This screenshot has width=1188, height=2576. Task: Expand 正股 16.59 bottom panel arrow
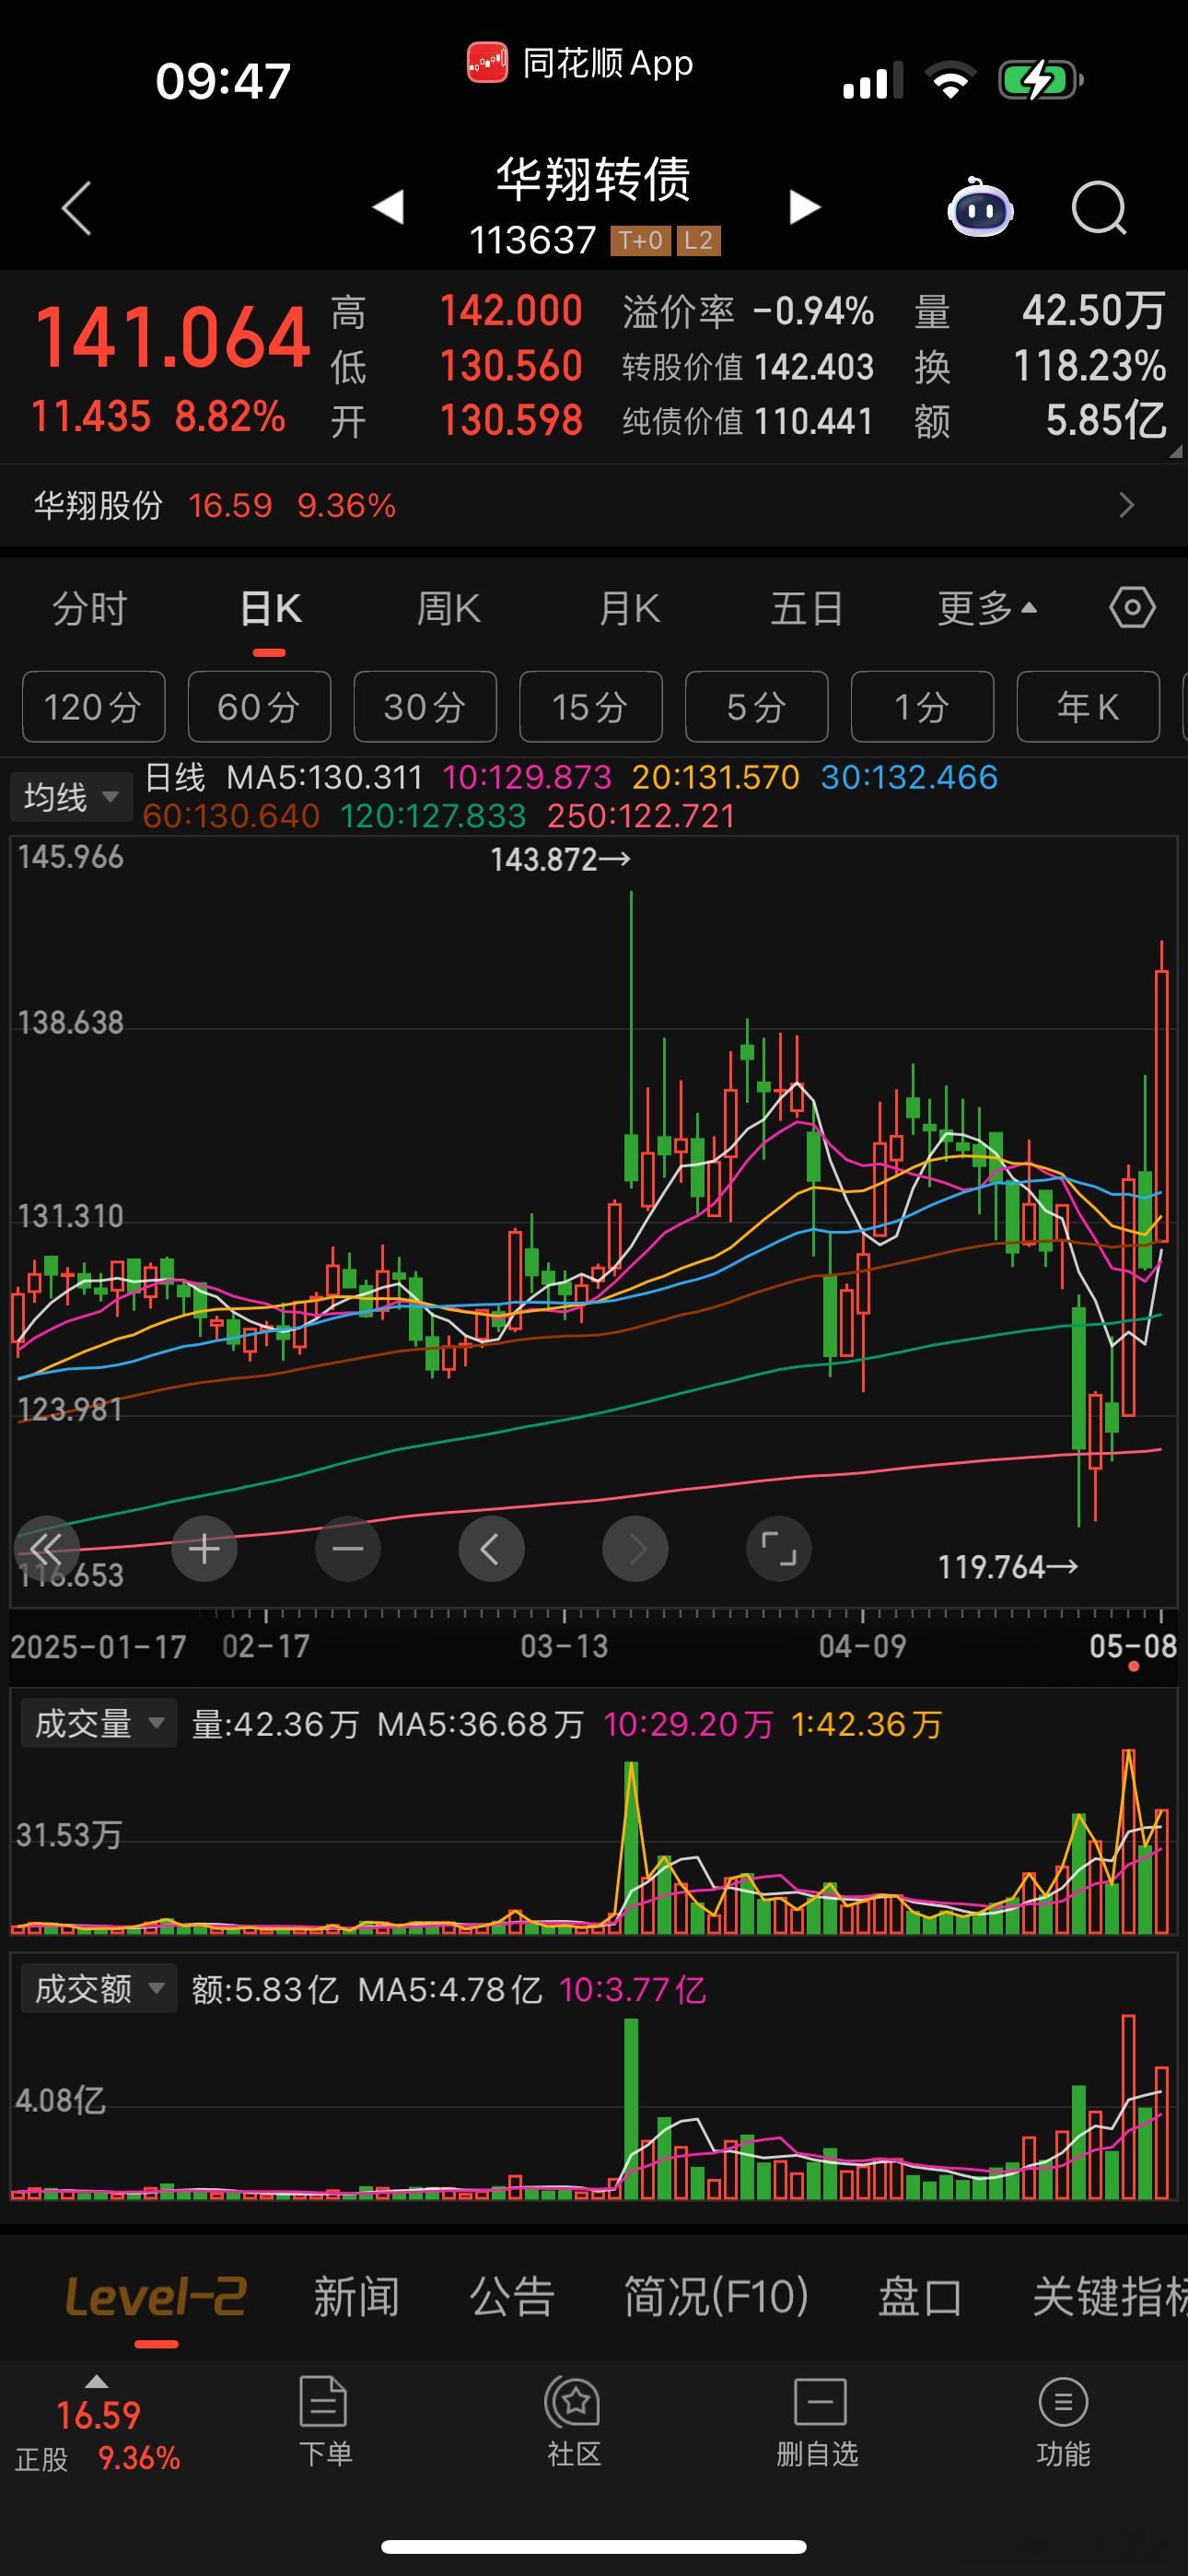(96, 2381)
